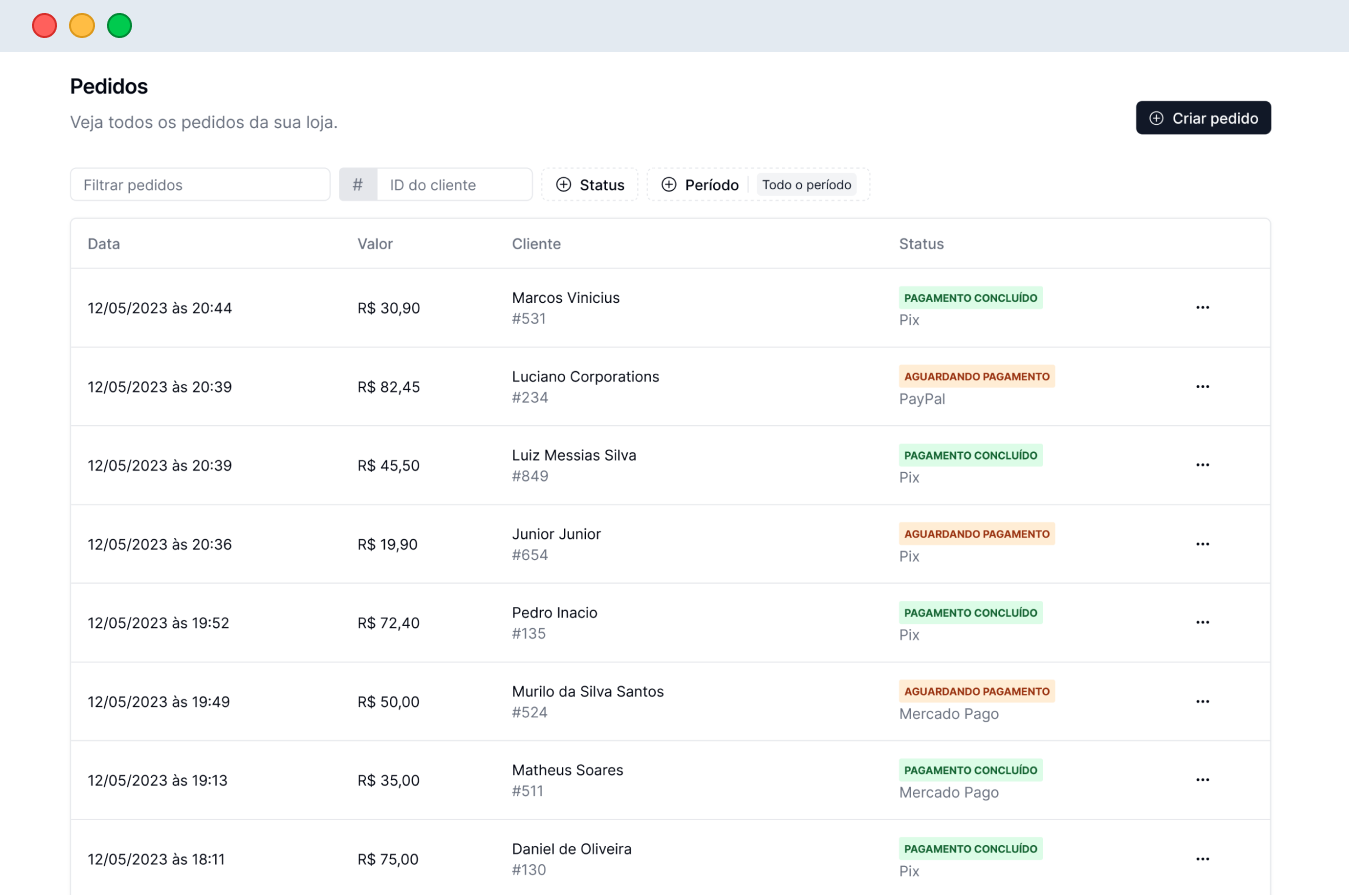The image size is (1349, 895).
Task: Click client name Junior Junior
Action: coord(557,534)
